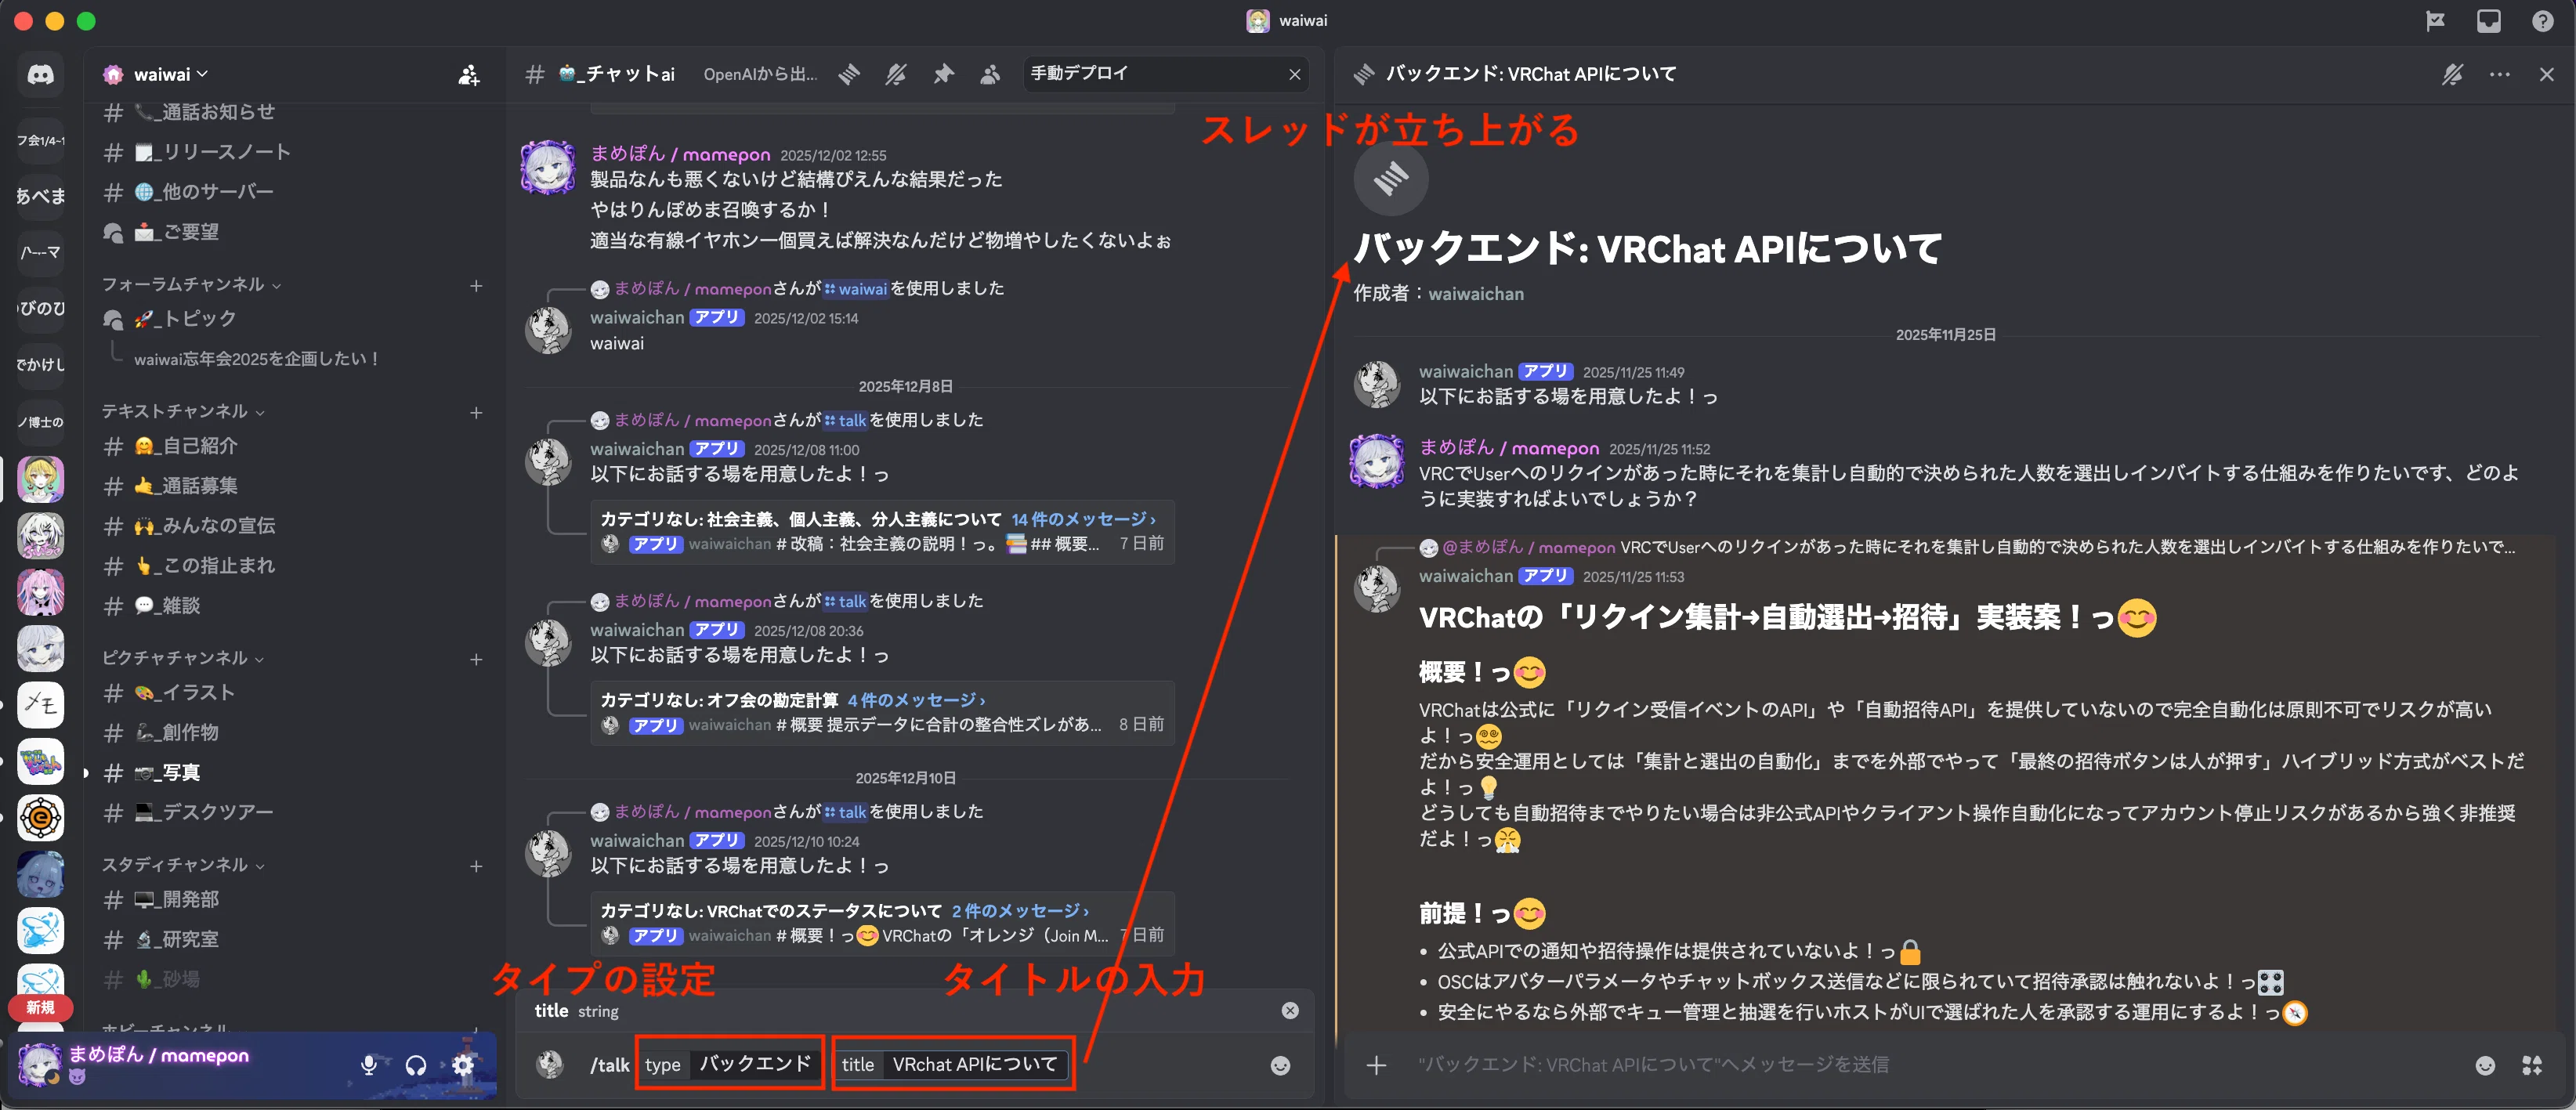Open the help question mark icon
This screenshot has width=2576, height=1110.
click(x=2542, y=21)
